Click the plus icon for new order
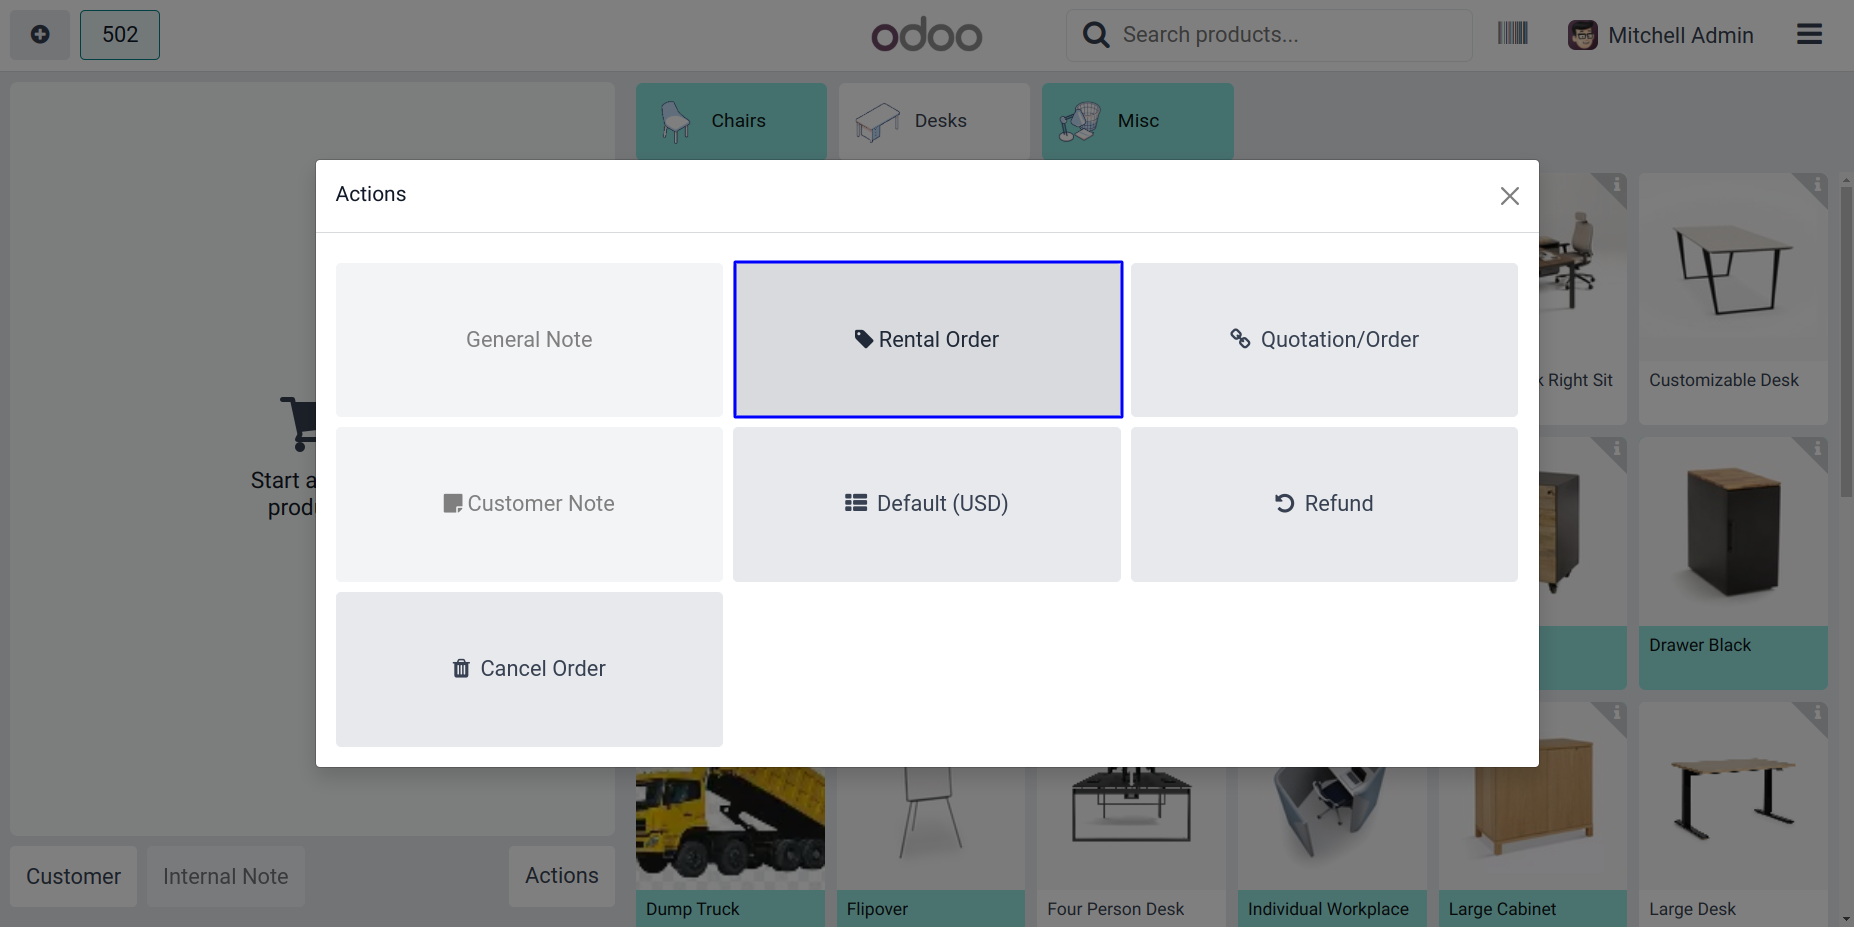The width and height of the screenshot is (1854, 927). click(x=40, y=35)
